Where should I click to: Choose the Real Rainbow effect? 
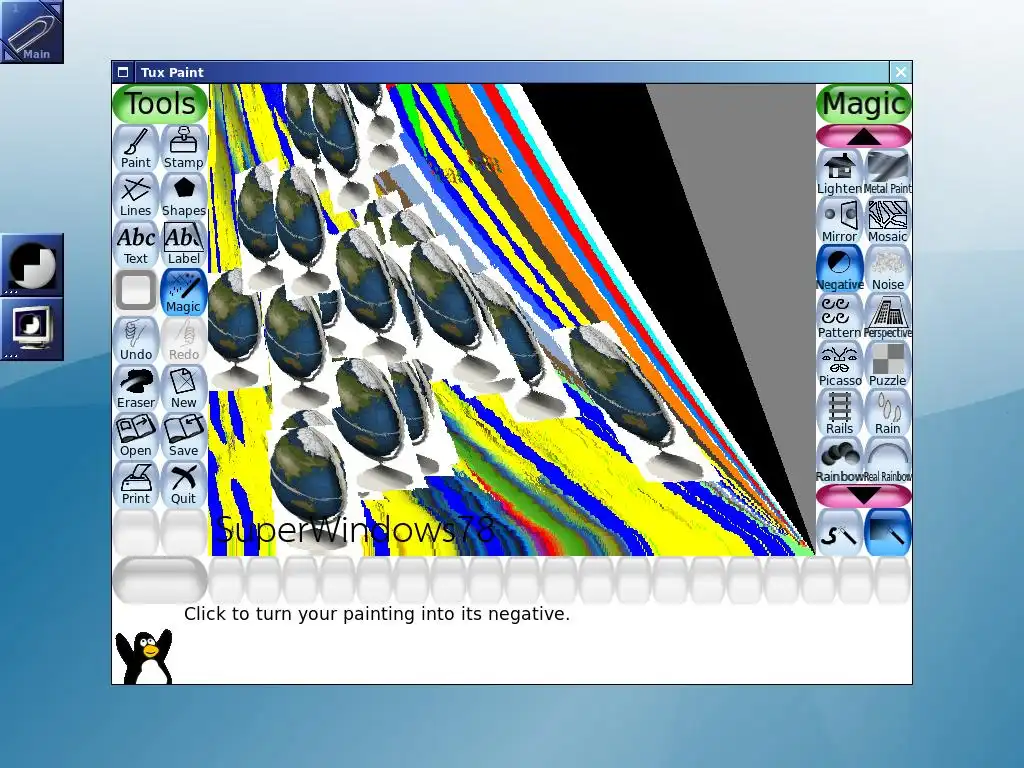(888, 461)
